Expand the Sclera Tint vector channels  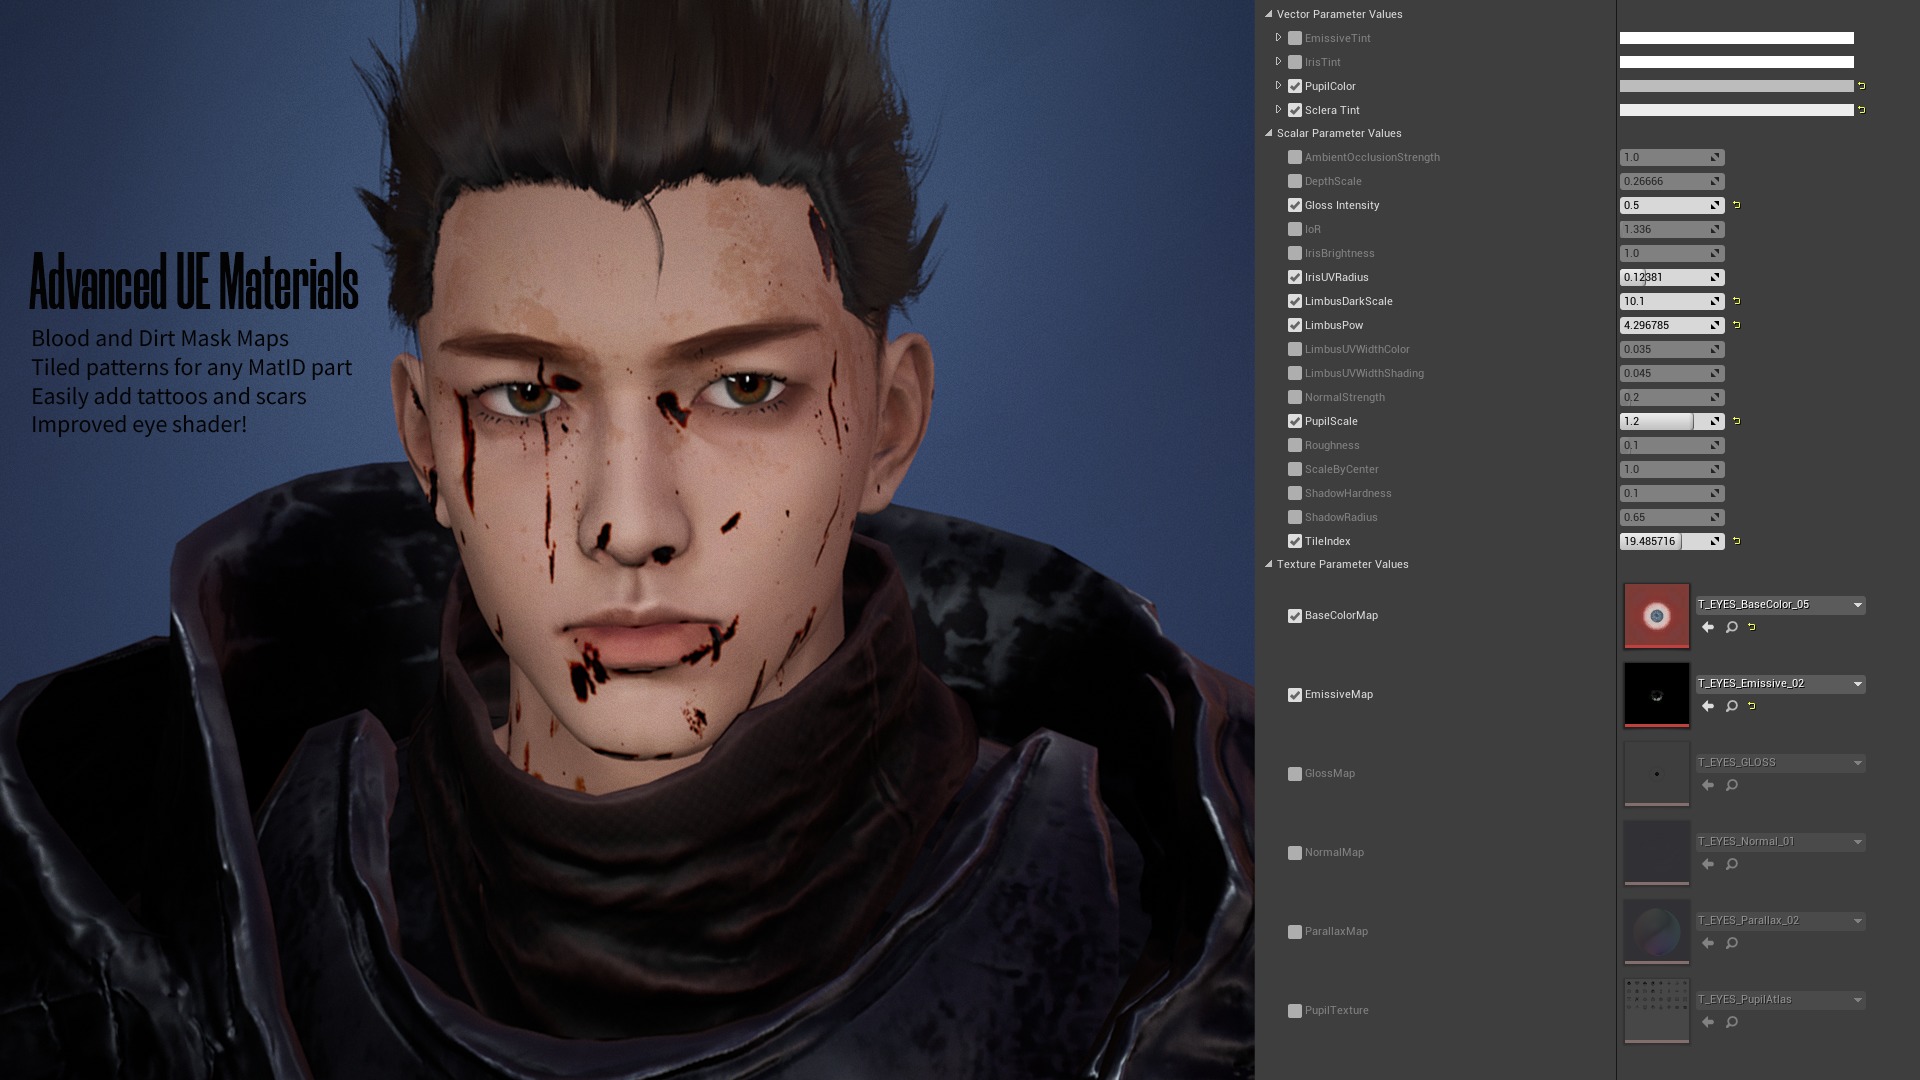[1278, 110]
